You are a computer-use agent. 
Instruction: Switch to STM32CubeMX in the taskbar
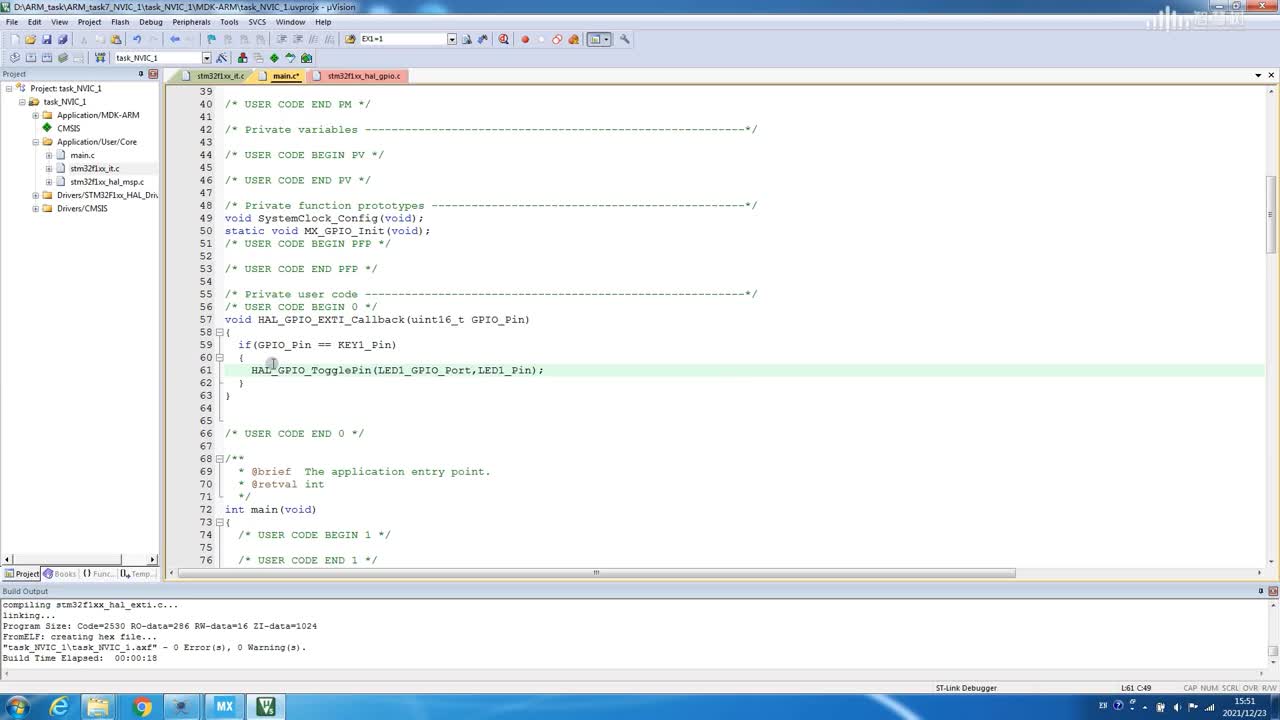click(224, 707)
